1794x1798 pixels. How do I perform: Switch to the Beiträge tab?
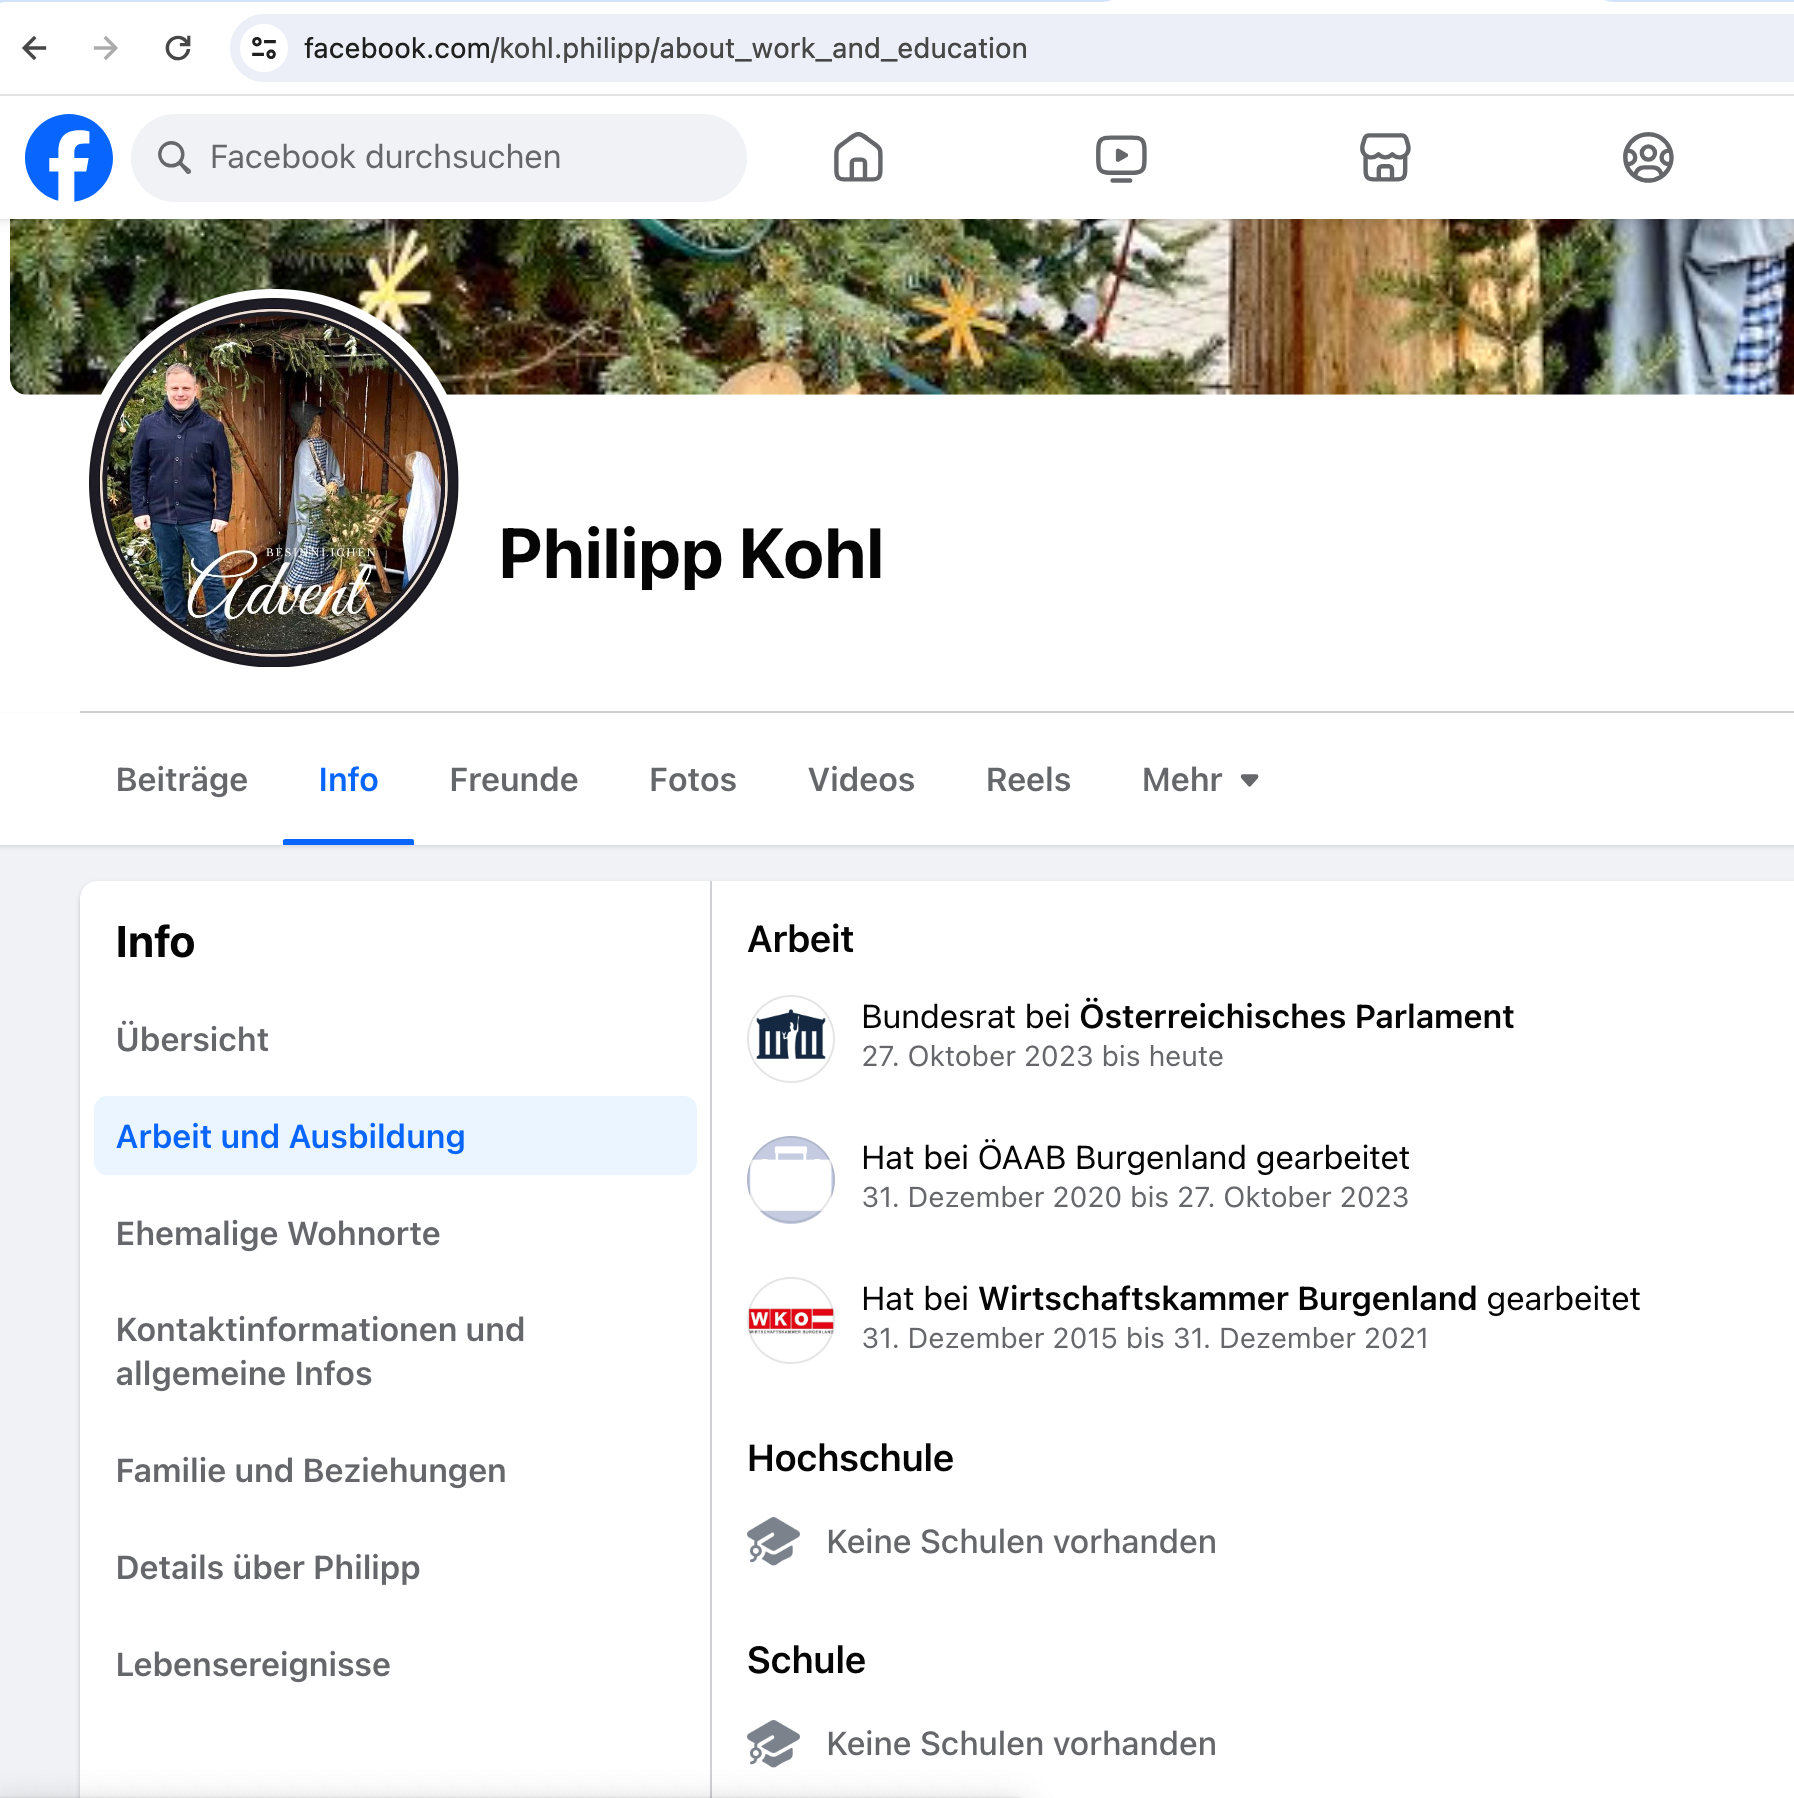(182, 780)
